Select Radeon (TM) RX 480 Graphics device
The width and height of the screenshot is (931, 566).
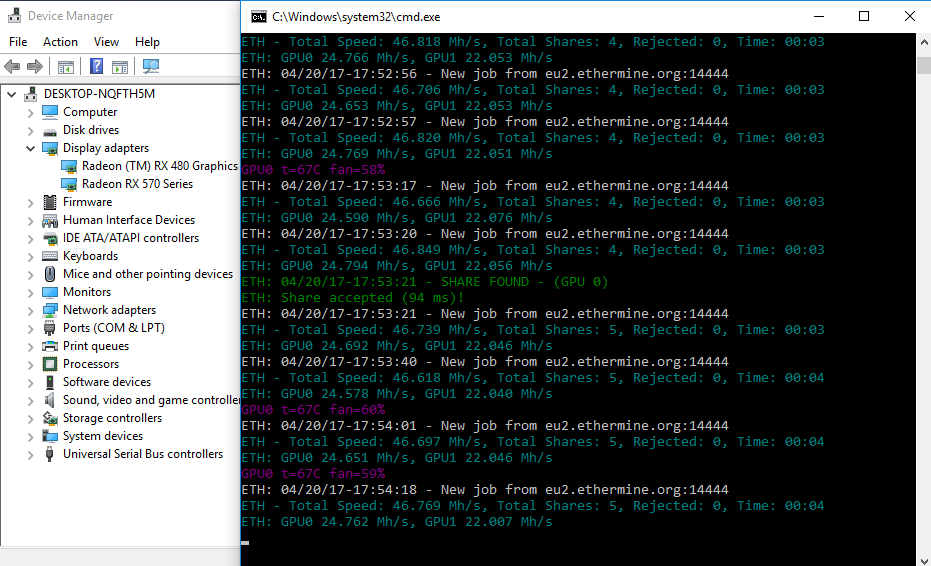[160, 166]
